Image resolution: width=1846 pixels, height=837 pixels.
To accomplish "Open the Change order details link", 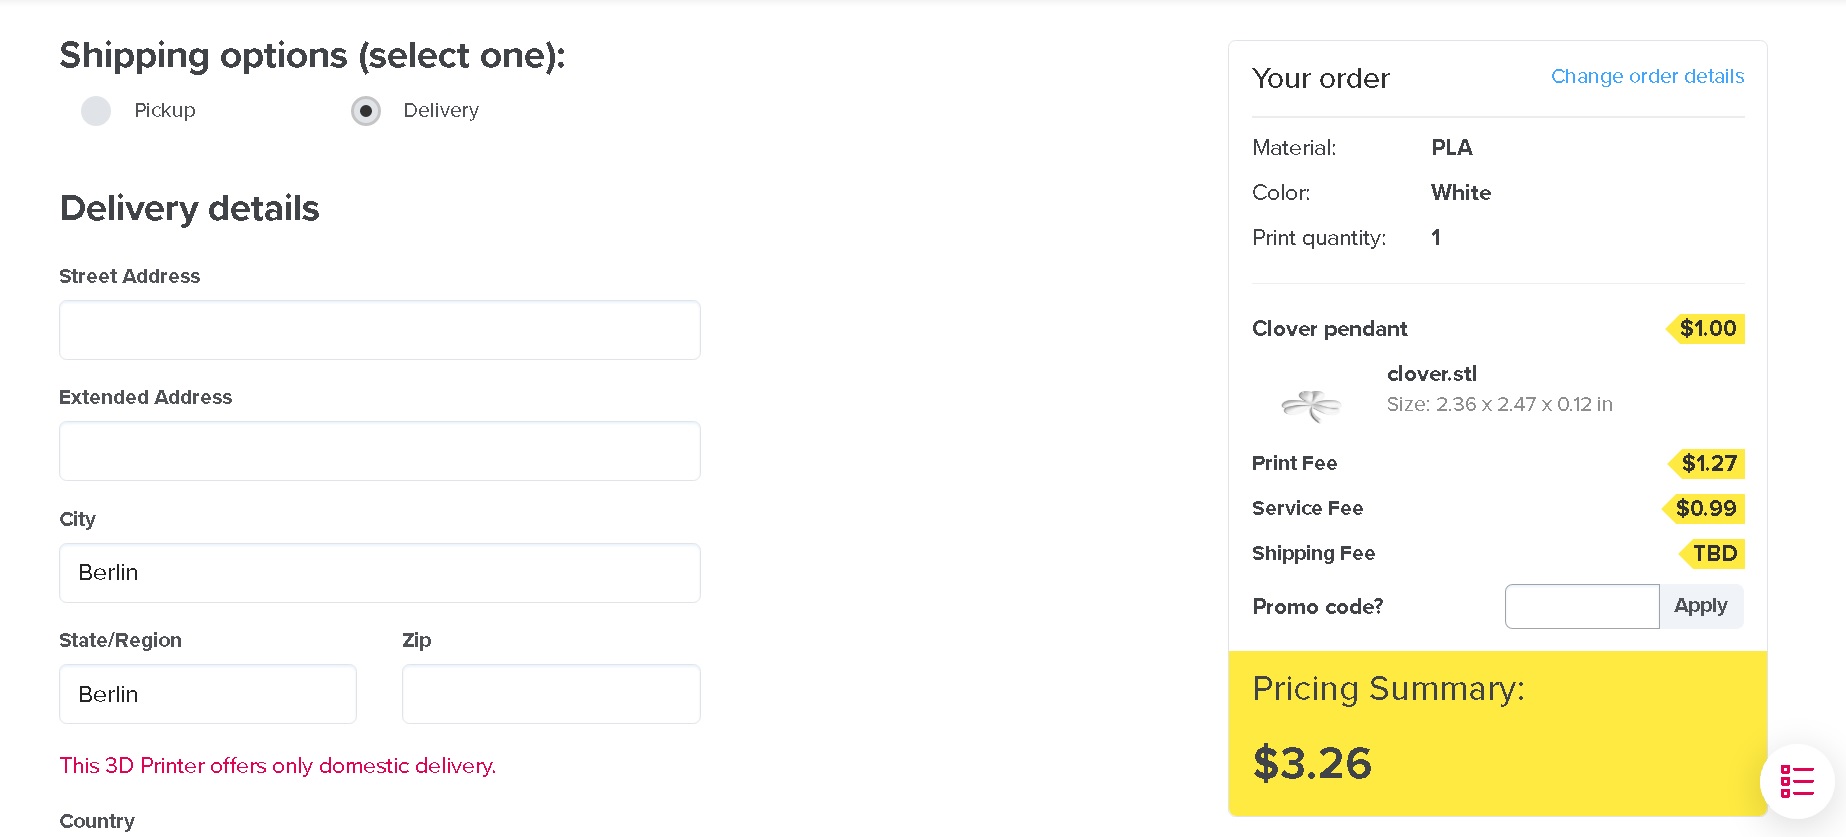I will [x=1647, y=77].
